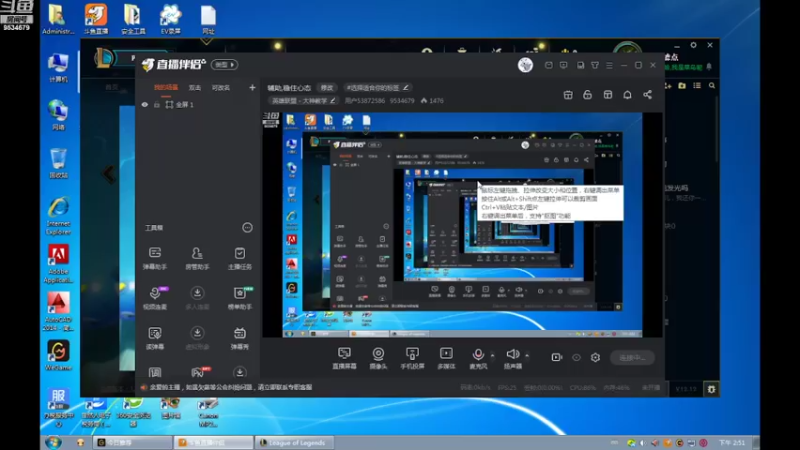Screen dimensions: 800x450
Task: Switch to the 可改名 scene tab
Action: [221, 88]
